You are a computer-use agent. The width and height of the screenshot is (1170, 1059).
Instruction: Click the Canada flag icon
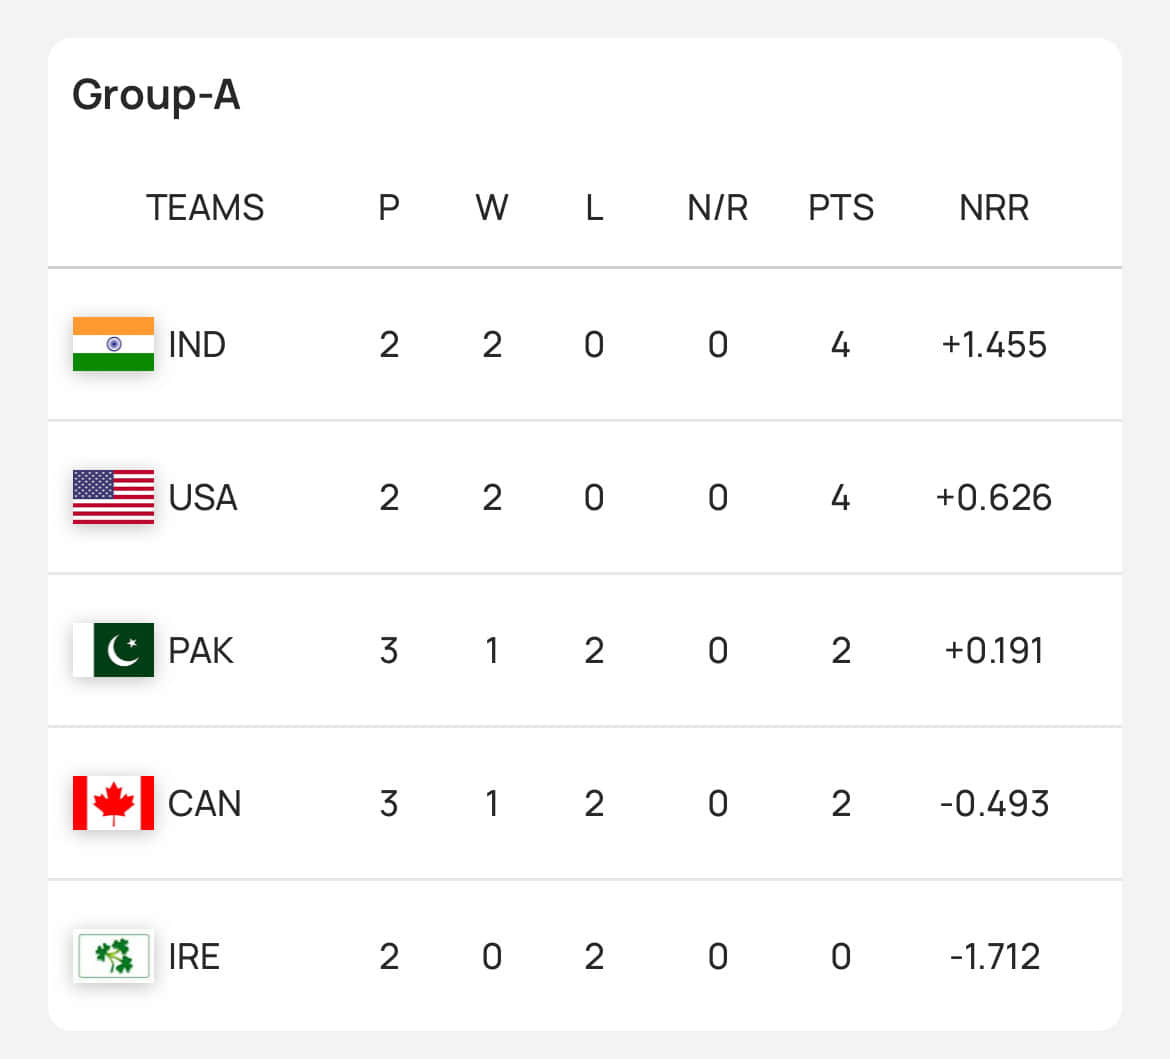pyautogui.click(x=113, y=803)
